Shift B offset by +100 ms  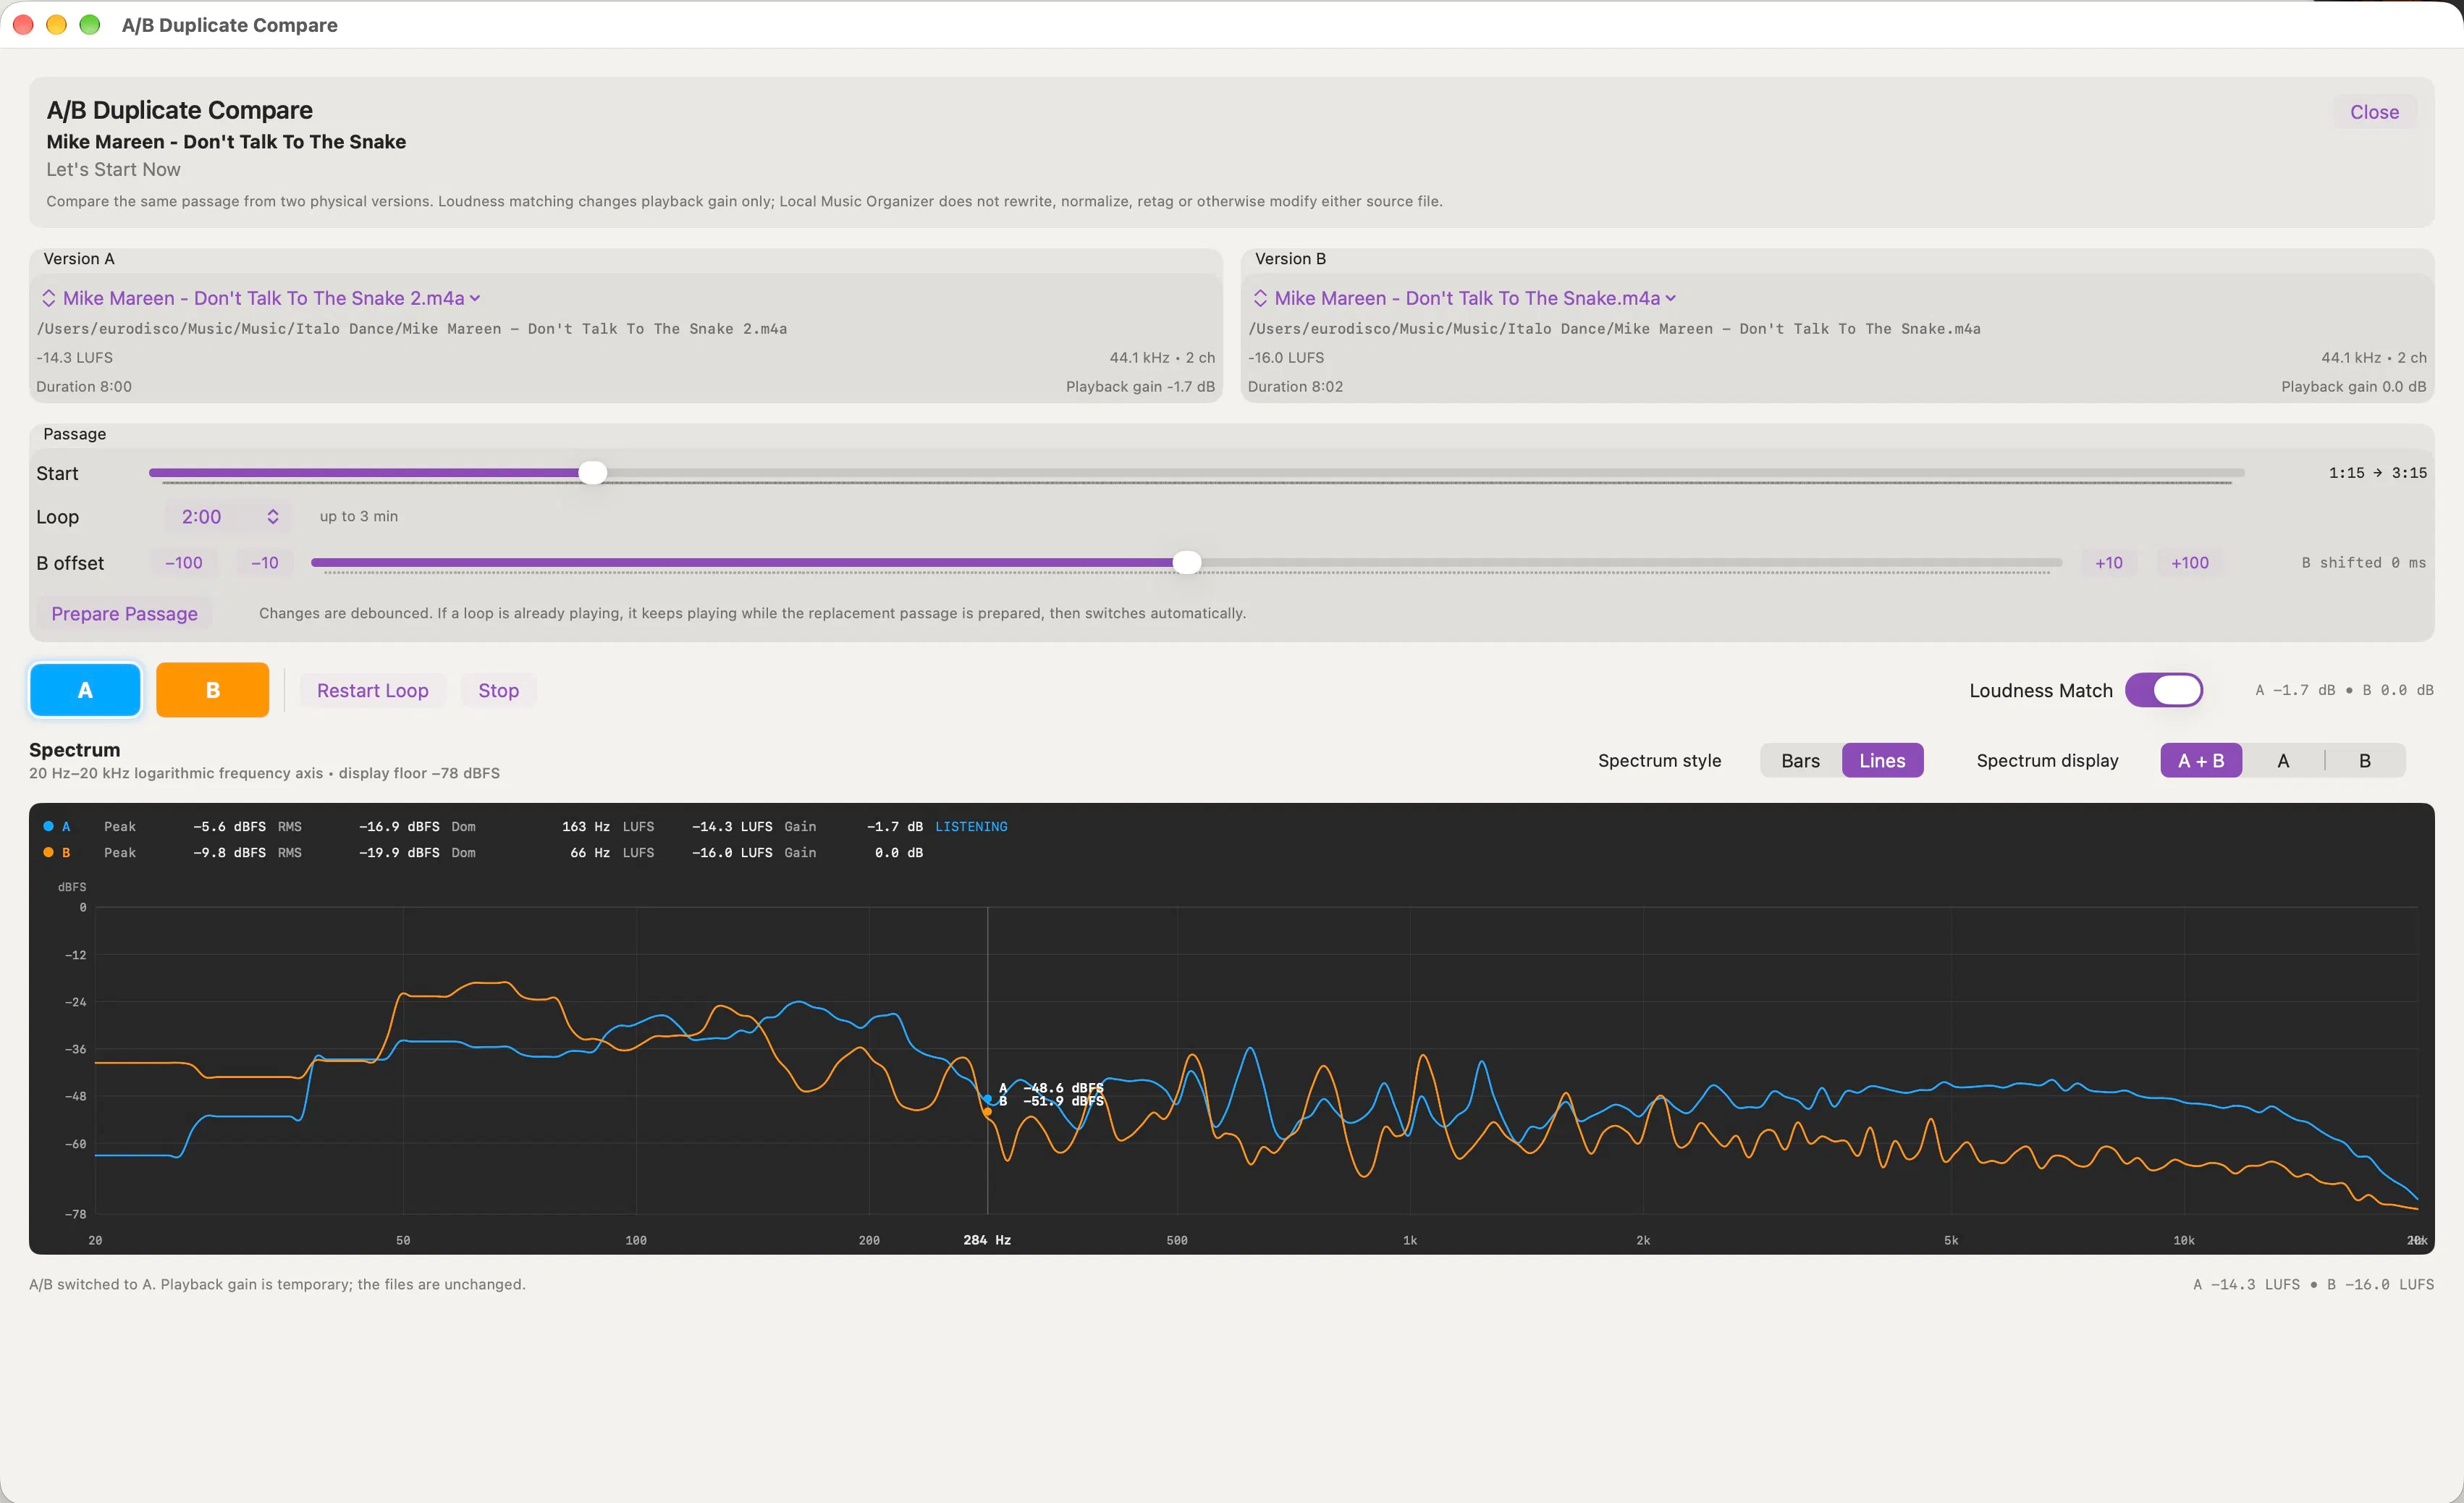tap(2189, 563)
